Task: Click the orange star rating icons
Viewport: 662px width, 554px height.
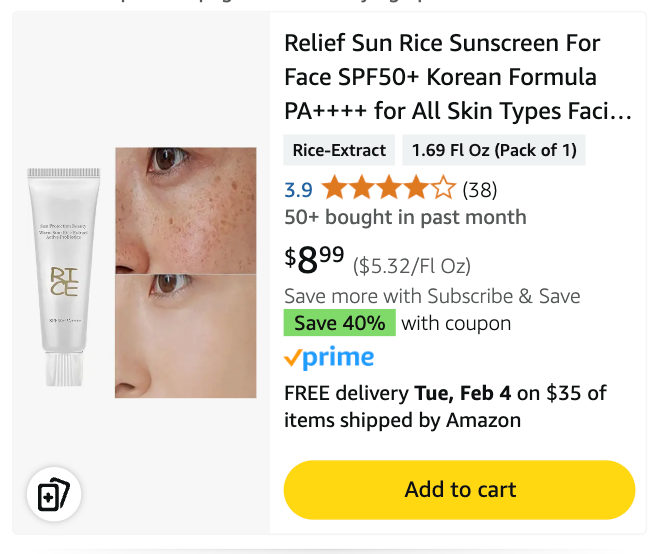Action: pos(389,189)
